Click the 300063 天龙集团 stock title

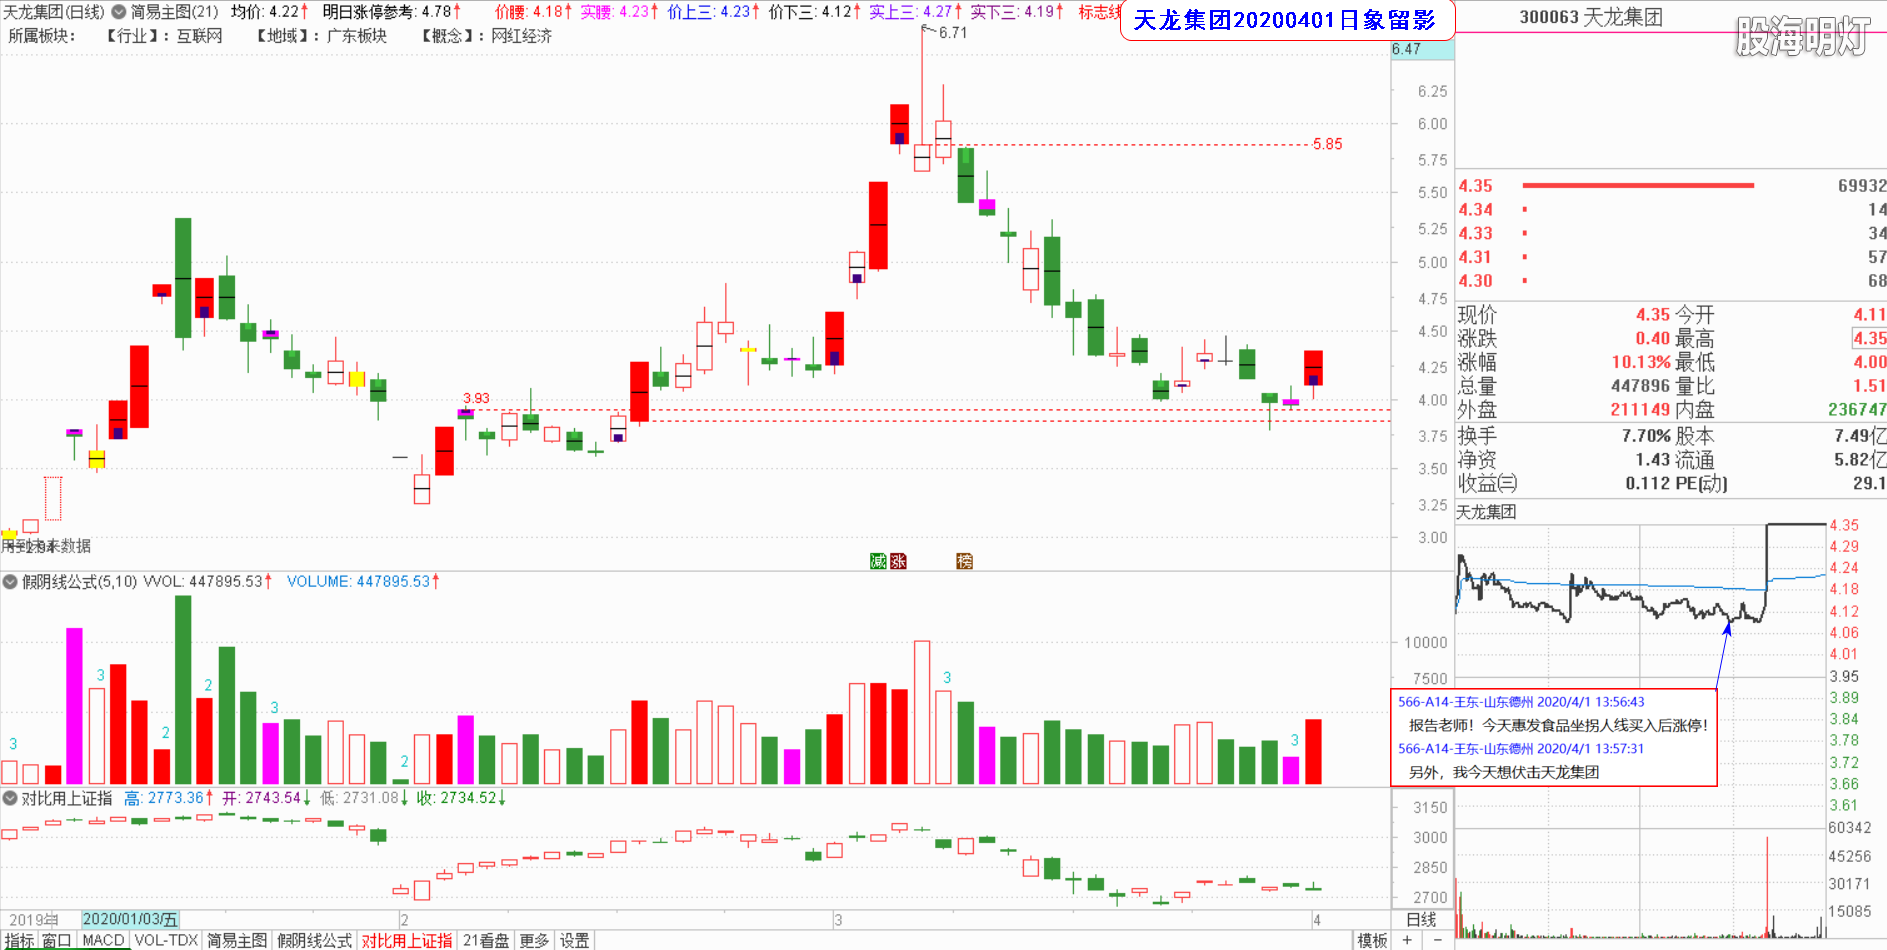coord(1591,17)
